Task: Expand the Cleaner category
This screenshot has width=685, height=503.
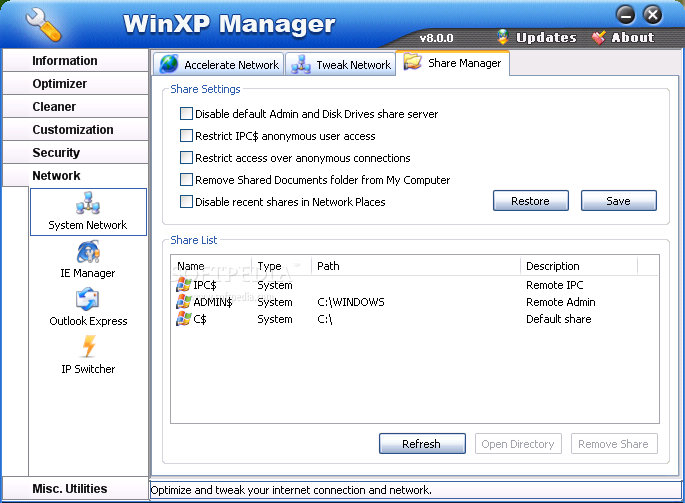Action: coord(76,107)
